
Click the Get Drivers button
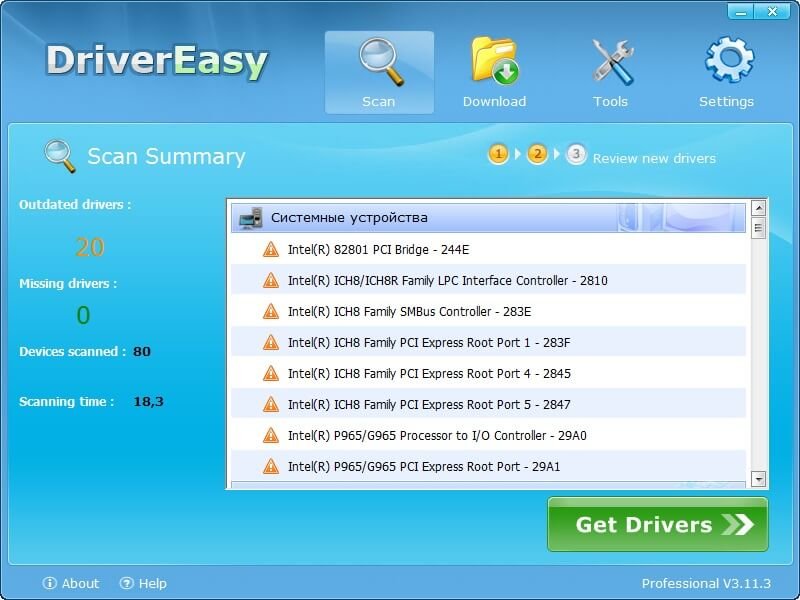658,524
